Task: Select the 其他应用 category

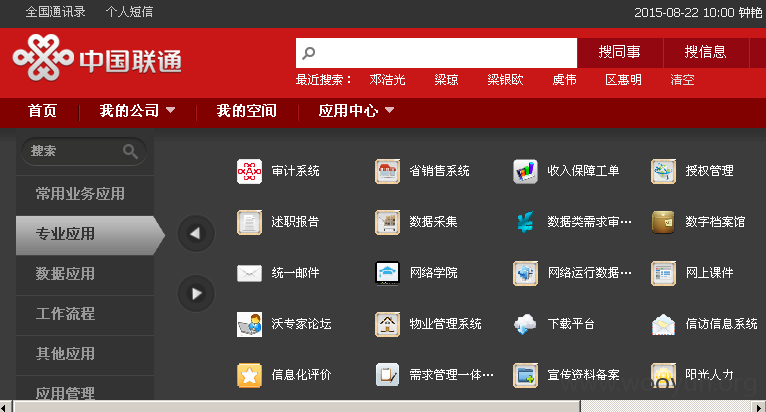Action: 85,354
